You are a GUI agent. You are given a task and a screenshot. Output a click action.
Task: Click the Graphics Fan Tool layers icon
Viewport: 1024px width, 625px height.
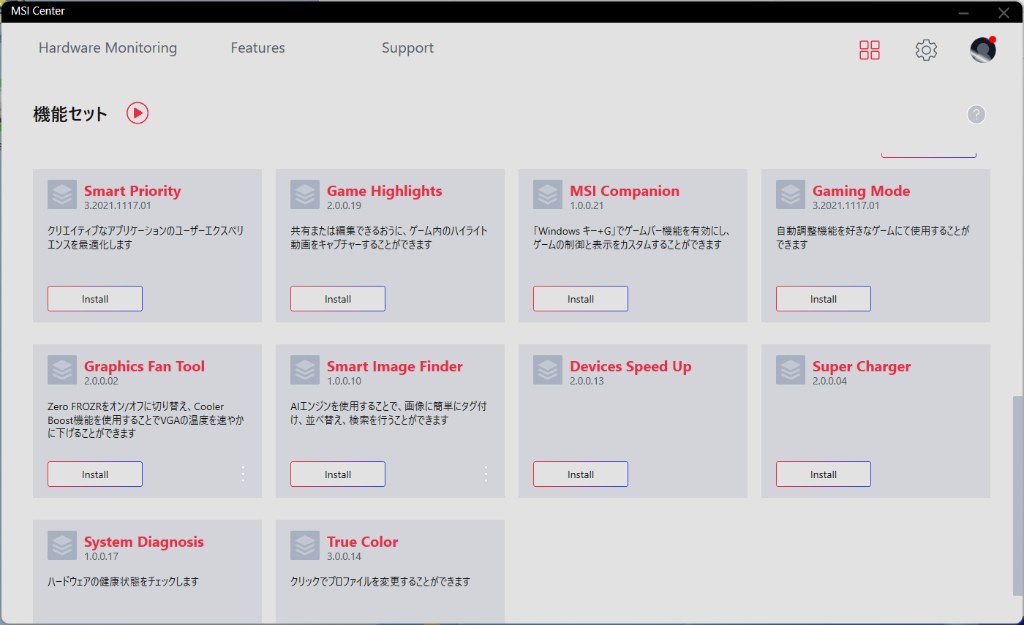tap(62, 370)
